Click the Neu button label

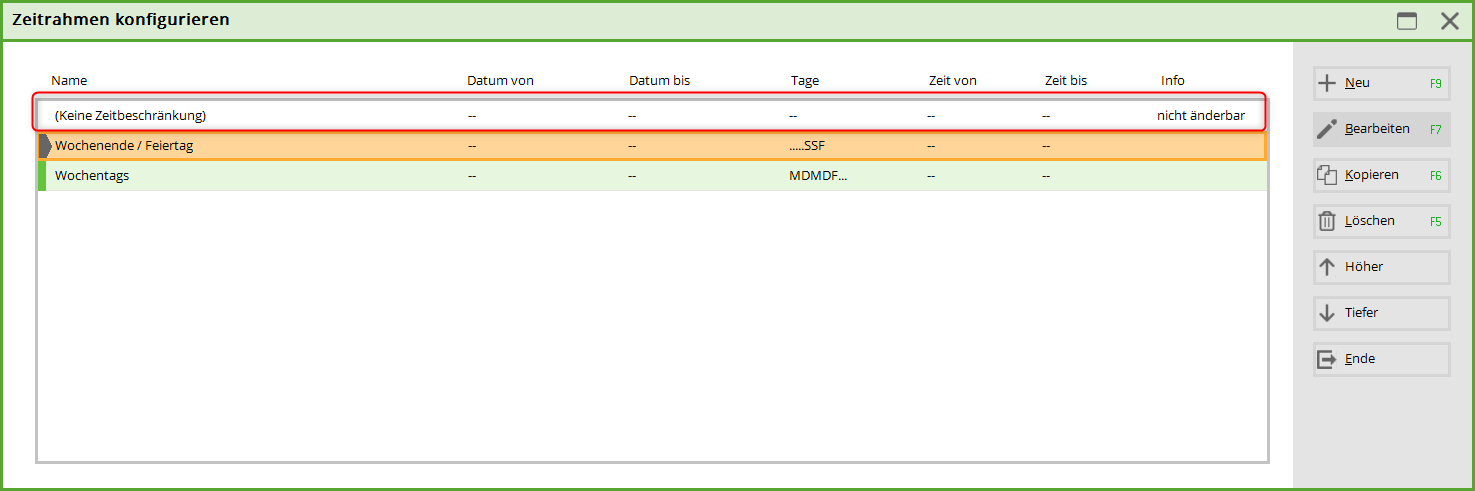[x=1357, y=83]
